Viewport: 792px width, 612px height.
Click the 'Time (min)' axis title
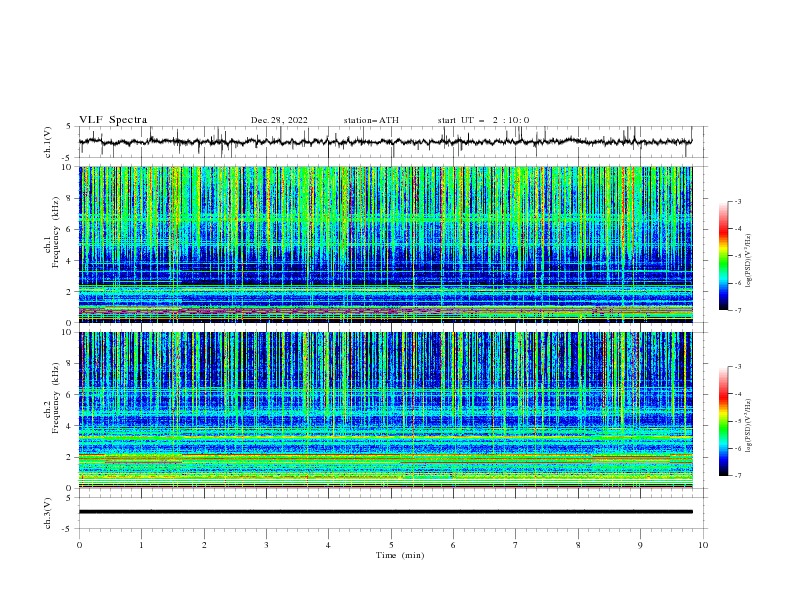400,555
